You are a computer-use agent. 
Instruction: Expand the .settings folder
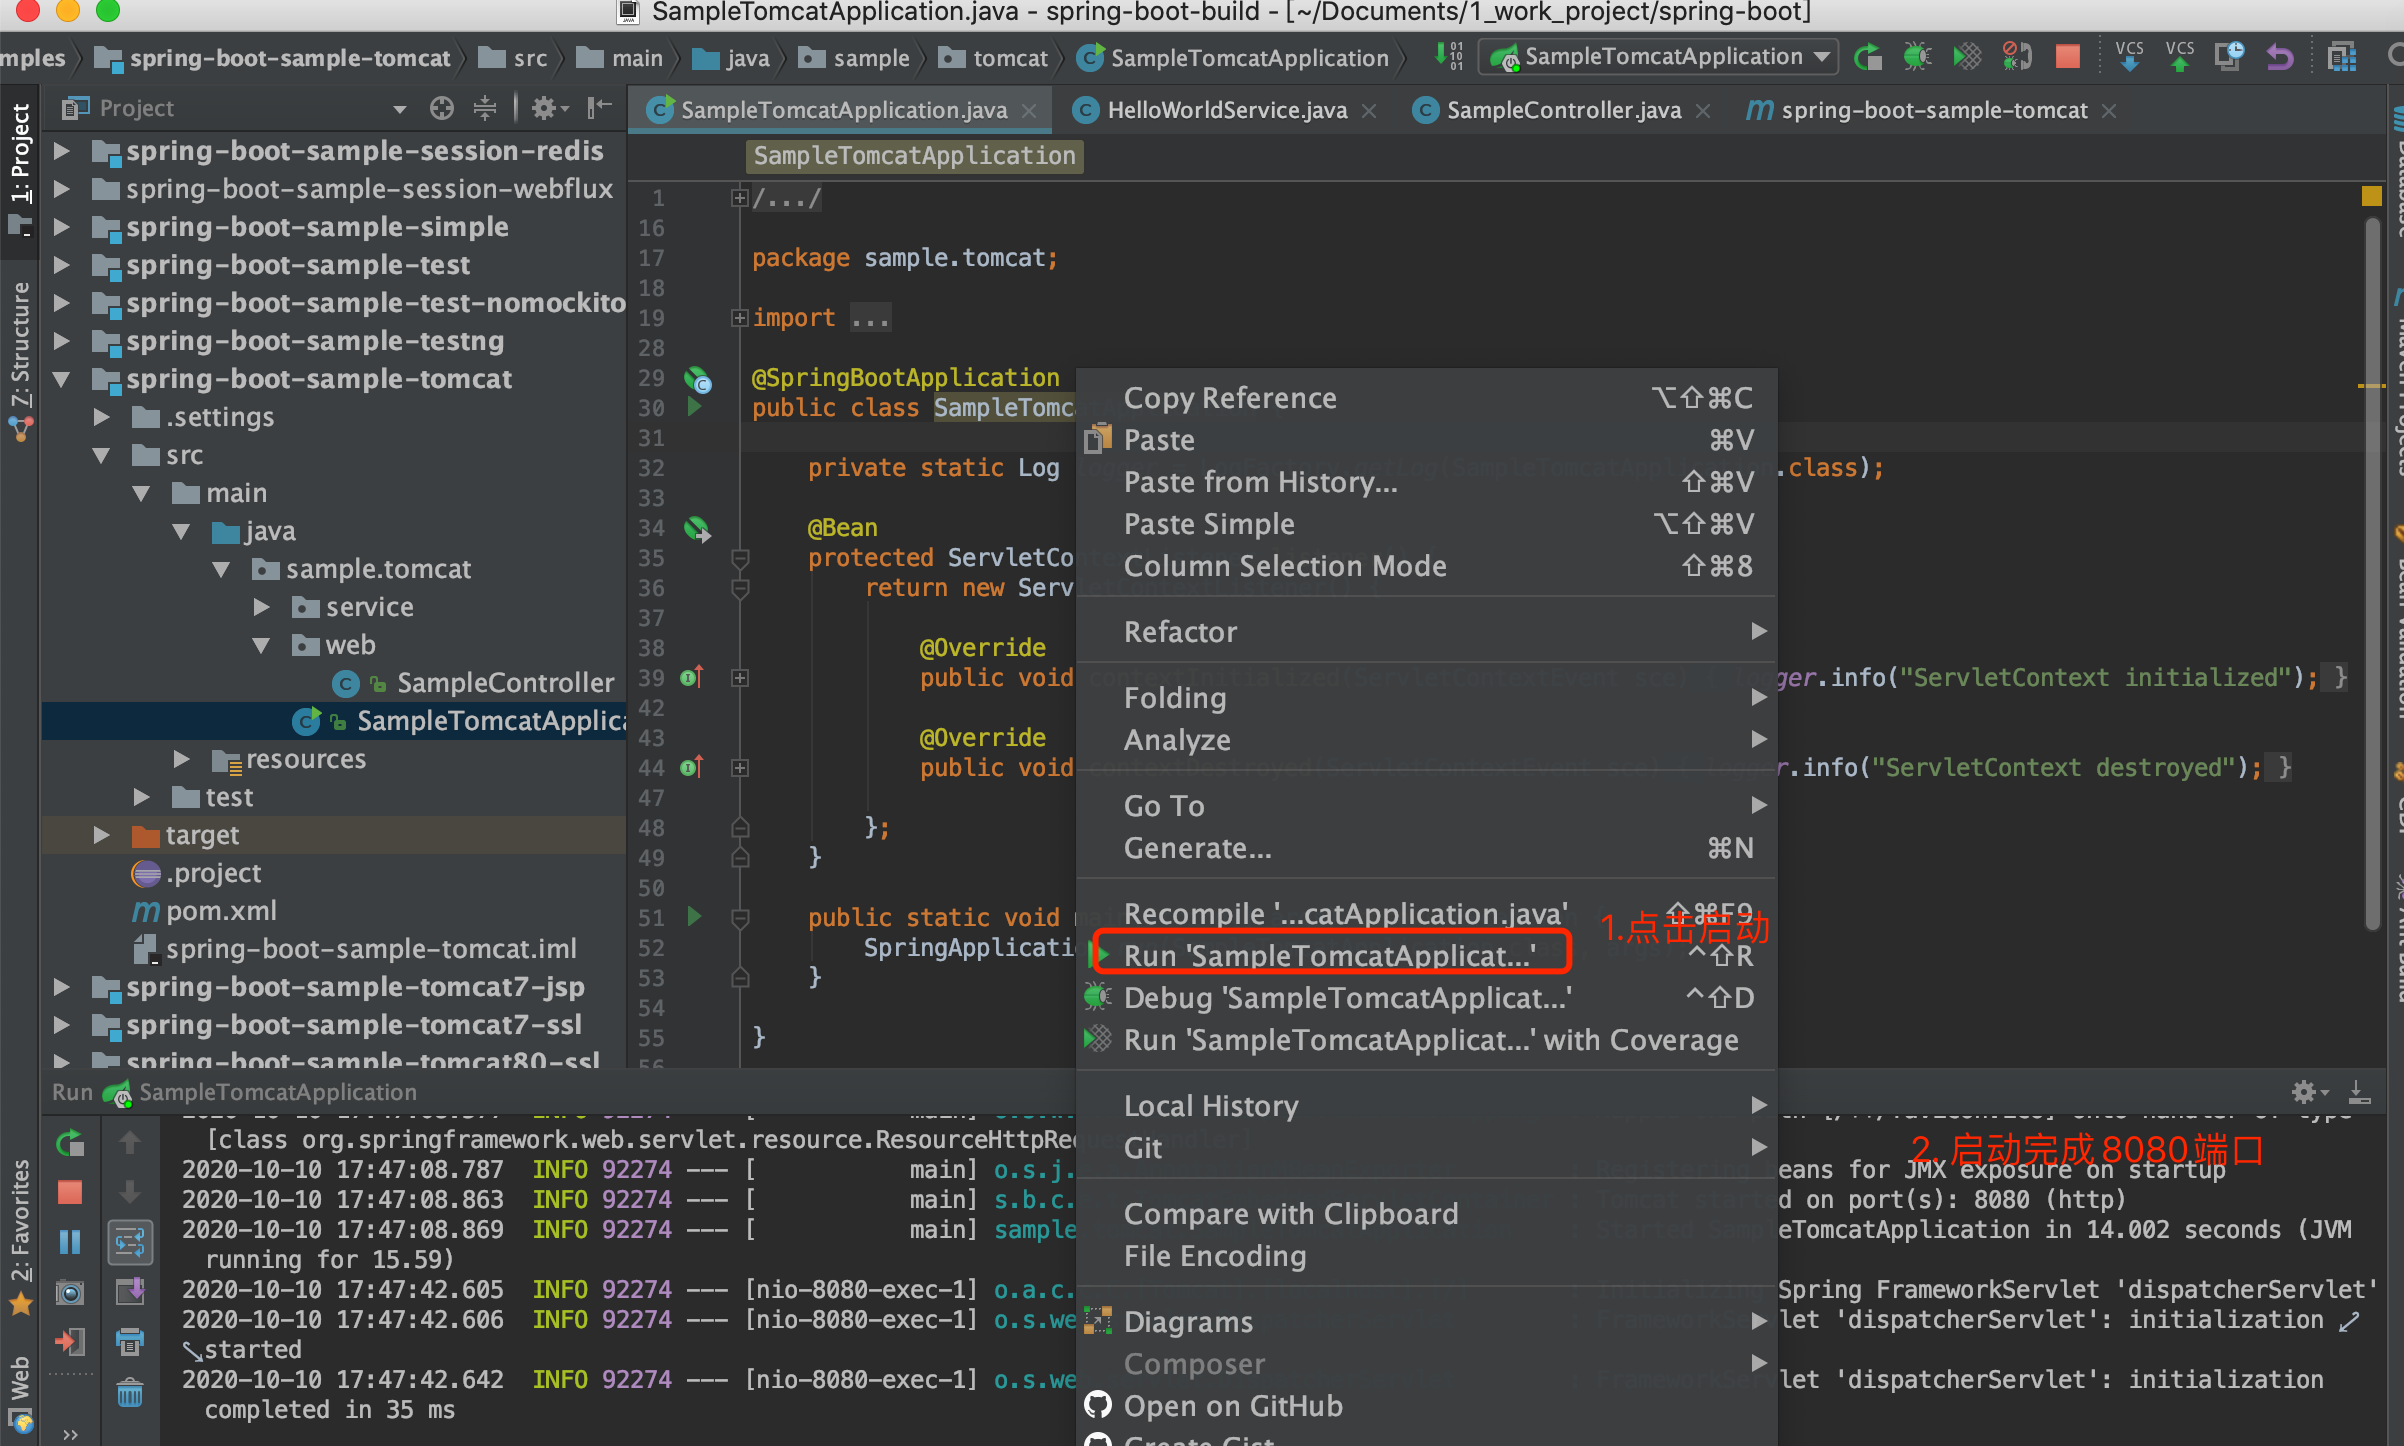pos(101,417)
